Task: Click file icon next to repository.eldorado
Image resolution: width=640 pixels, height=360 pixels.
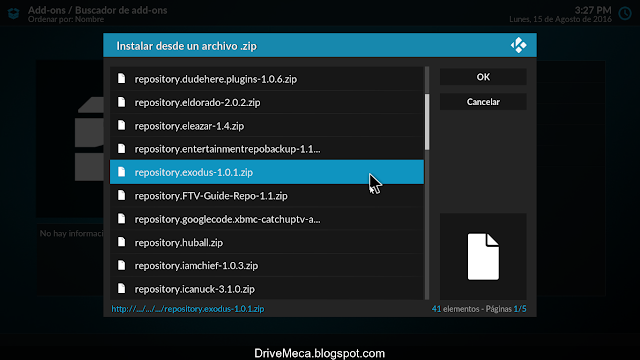Action: (x=121, y=102)
